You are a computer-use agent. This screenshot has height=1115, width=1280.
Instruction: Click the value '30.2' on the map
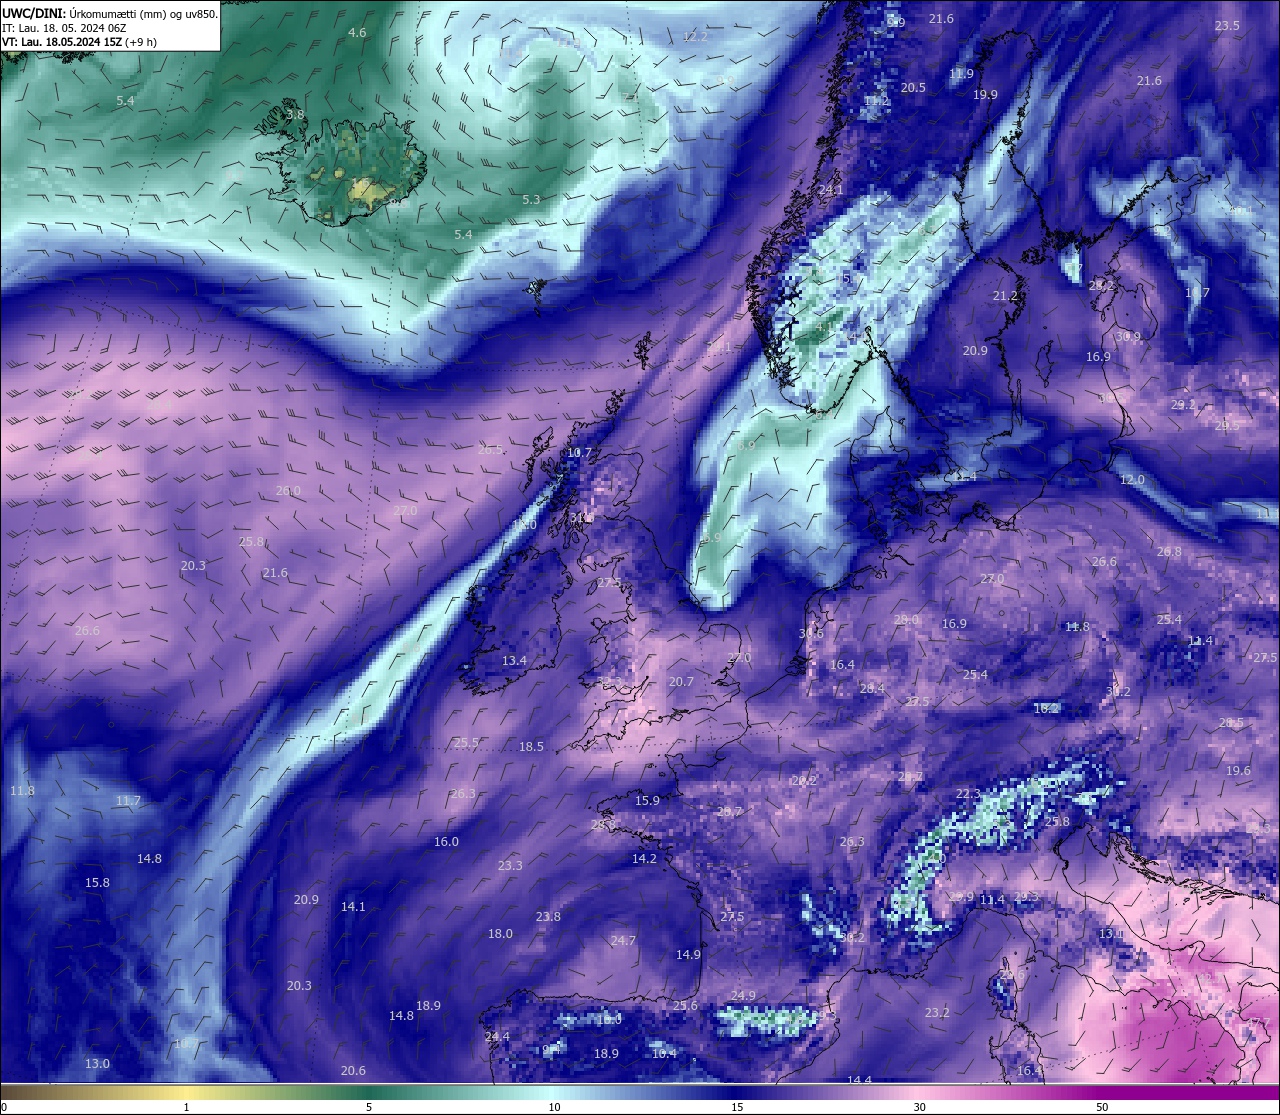point(1118,692)
